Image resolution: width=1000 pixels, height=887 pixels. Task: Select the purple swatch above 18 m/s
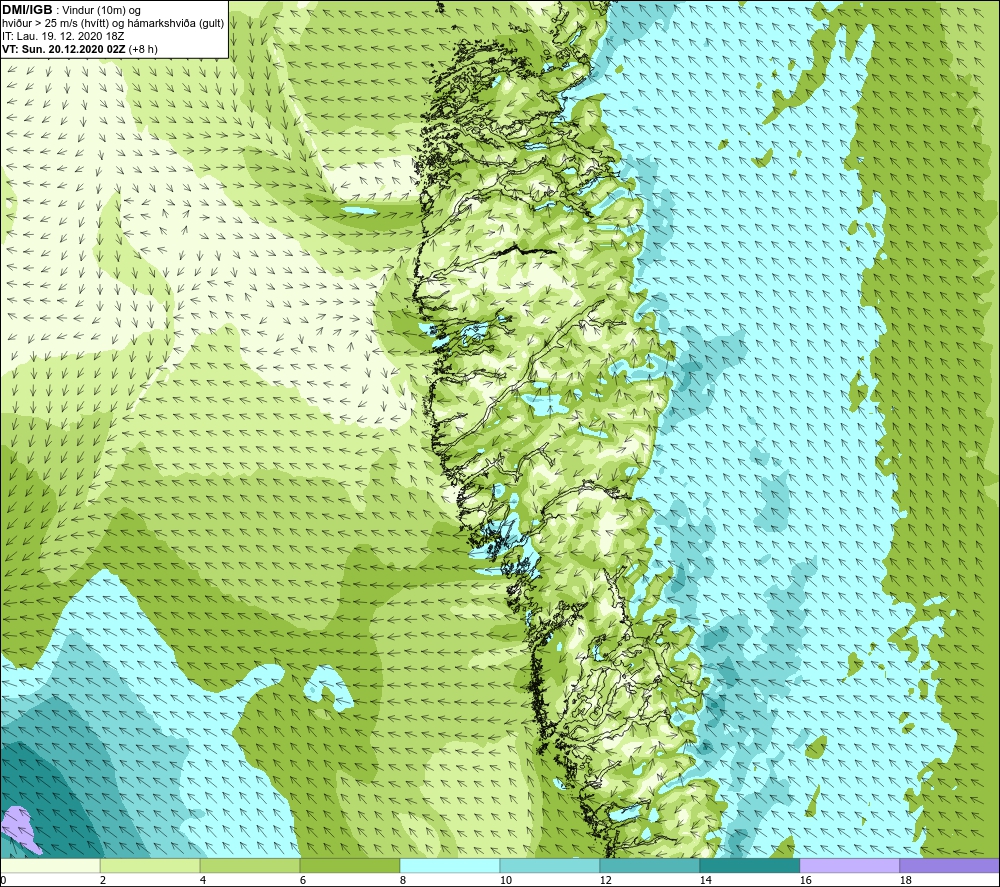950,865
